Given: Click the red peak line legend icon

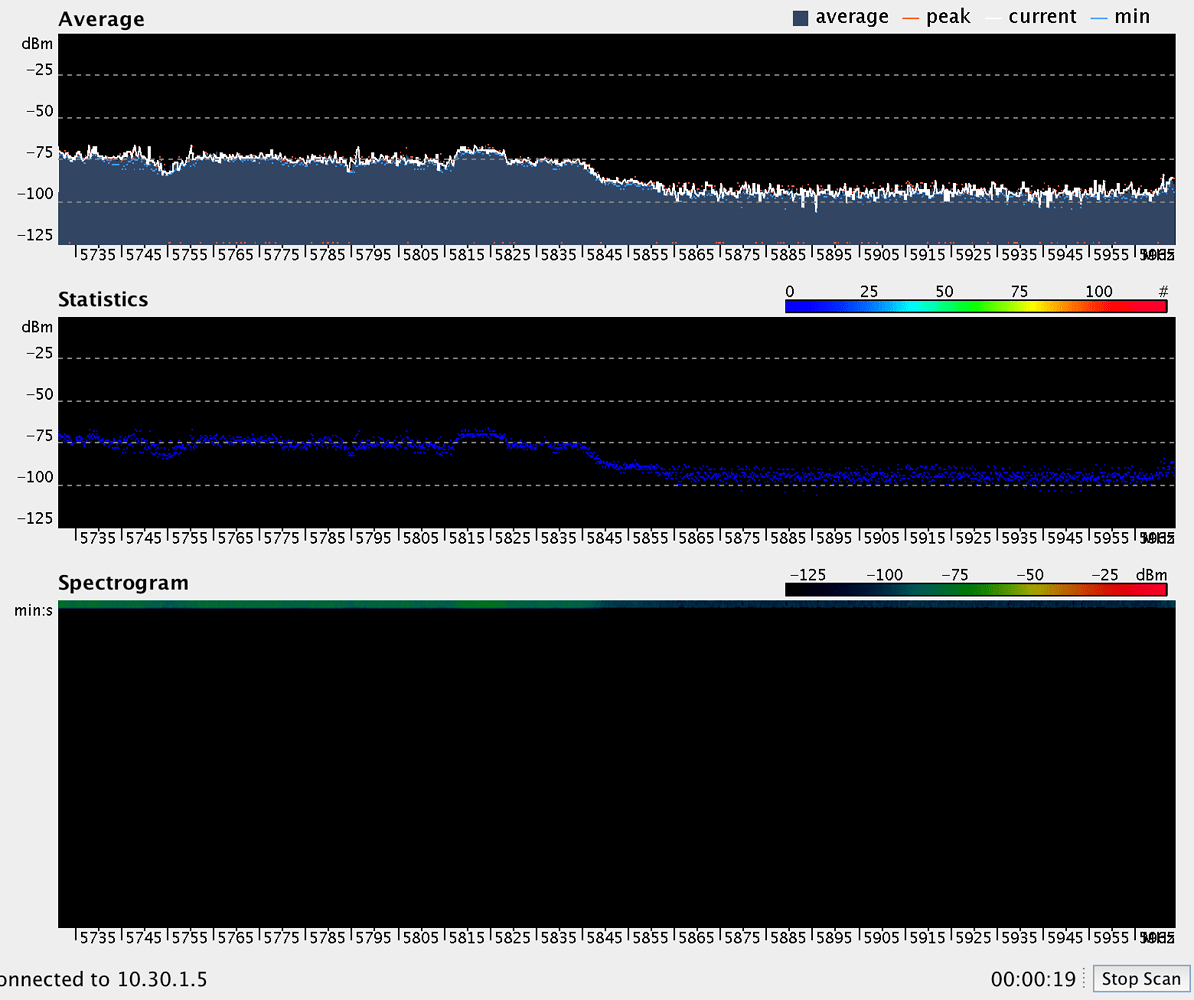Looking at the screenshot, I should tap(910, 16).
